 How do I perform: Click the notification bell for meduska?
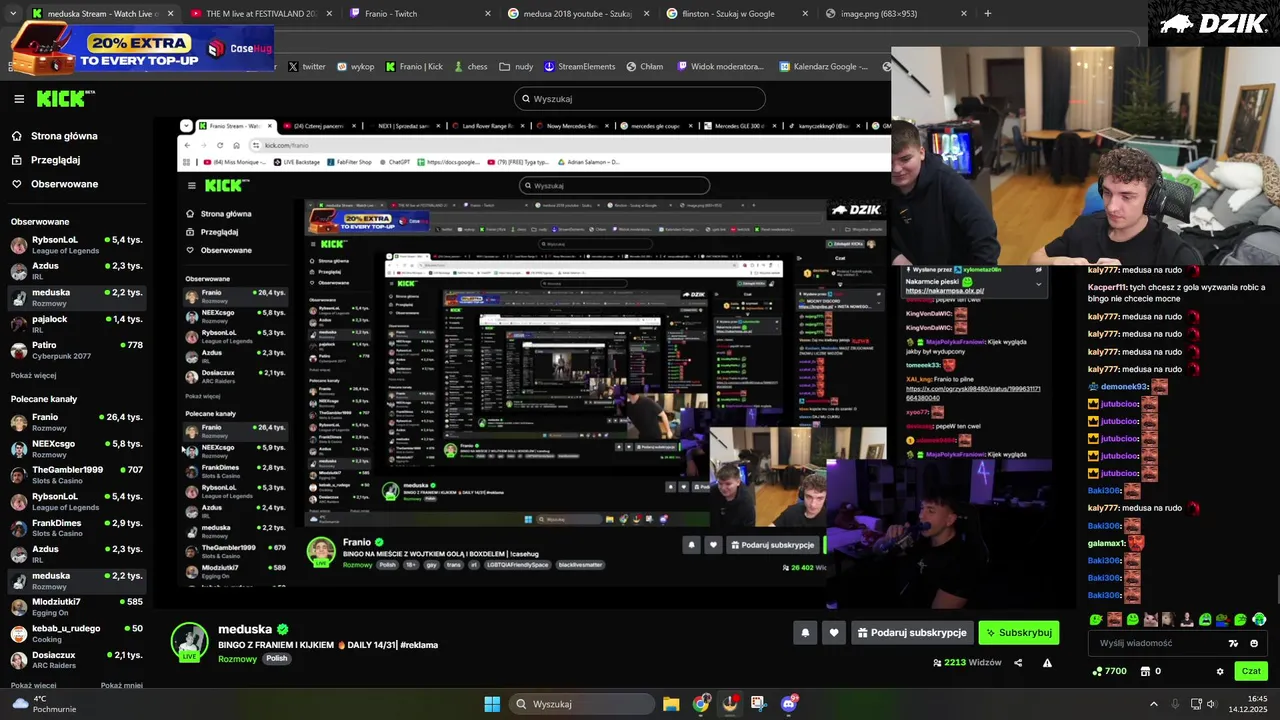click(x=805, y=633)
